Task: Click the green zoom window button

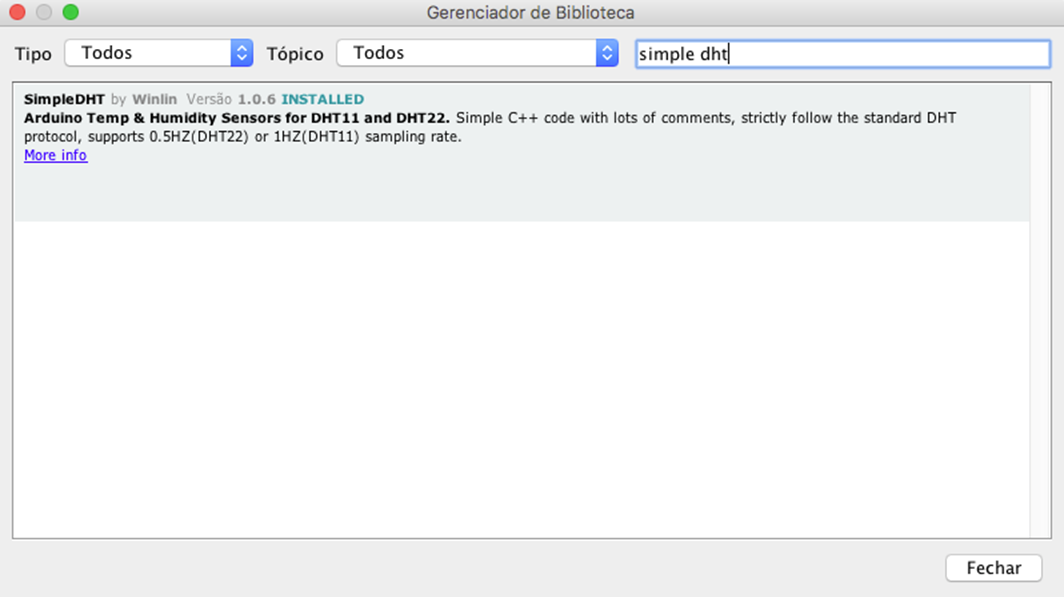Action: click(70, 13)
